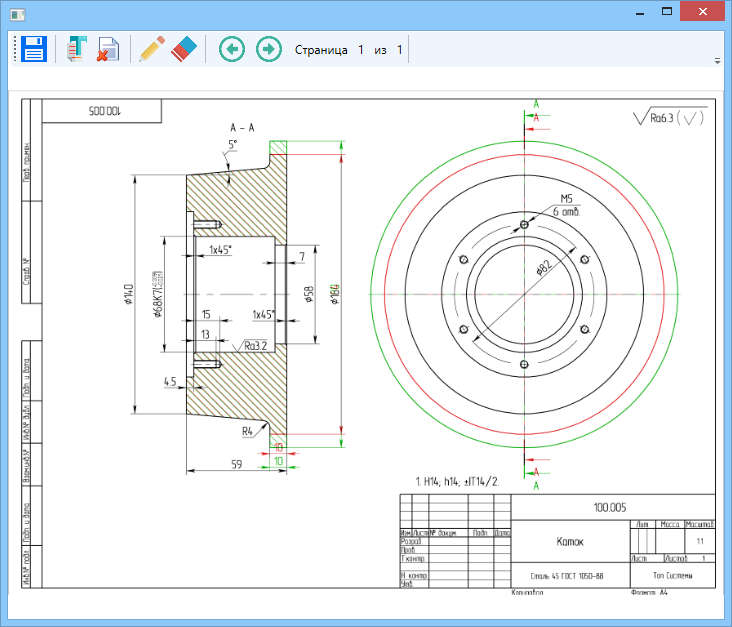
Task: Select the text recognition tool icon
Action: click(77, 49)
